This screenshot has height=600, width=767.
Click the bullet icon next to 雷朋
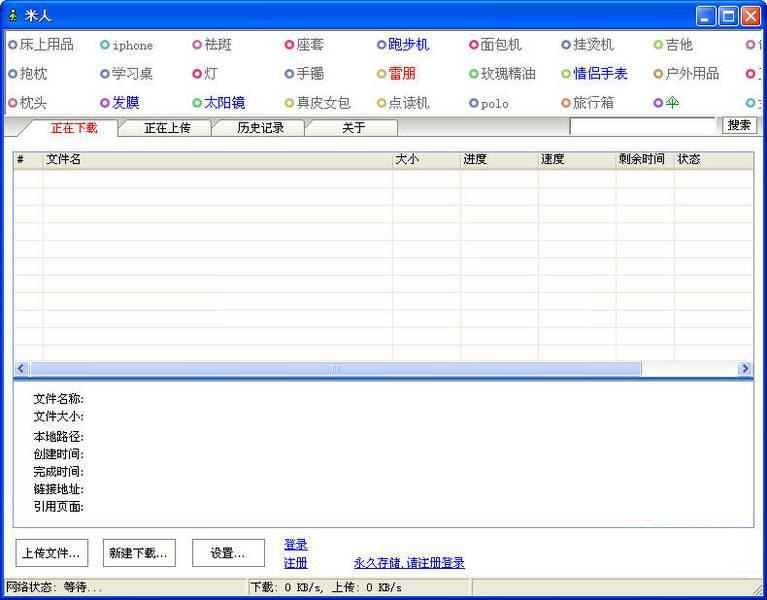(x=381, y=74)
